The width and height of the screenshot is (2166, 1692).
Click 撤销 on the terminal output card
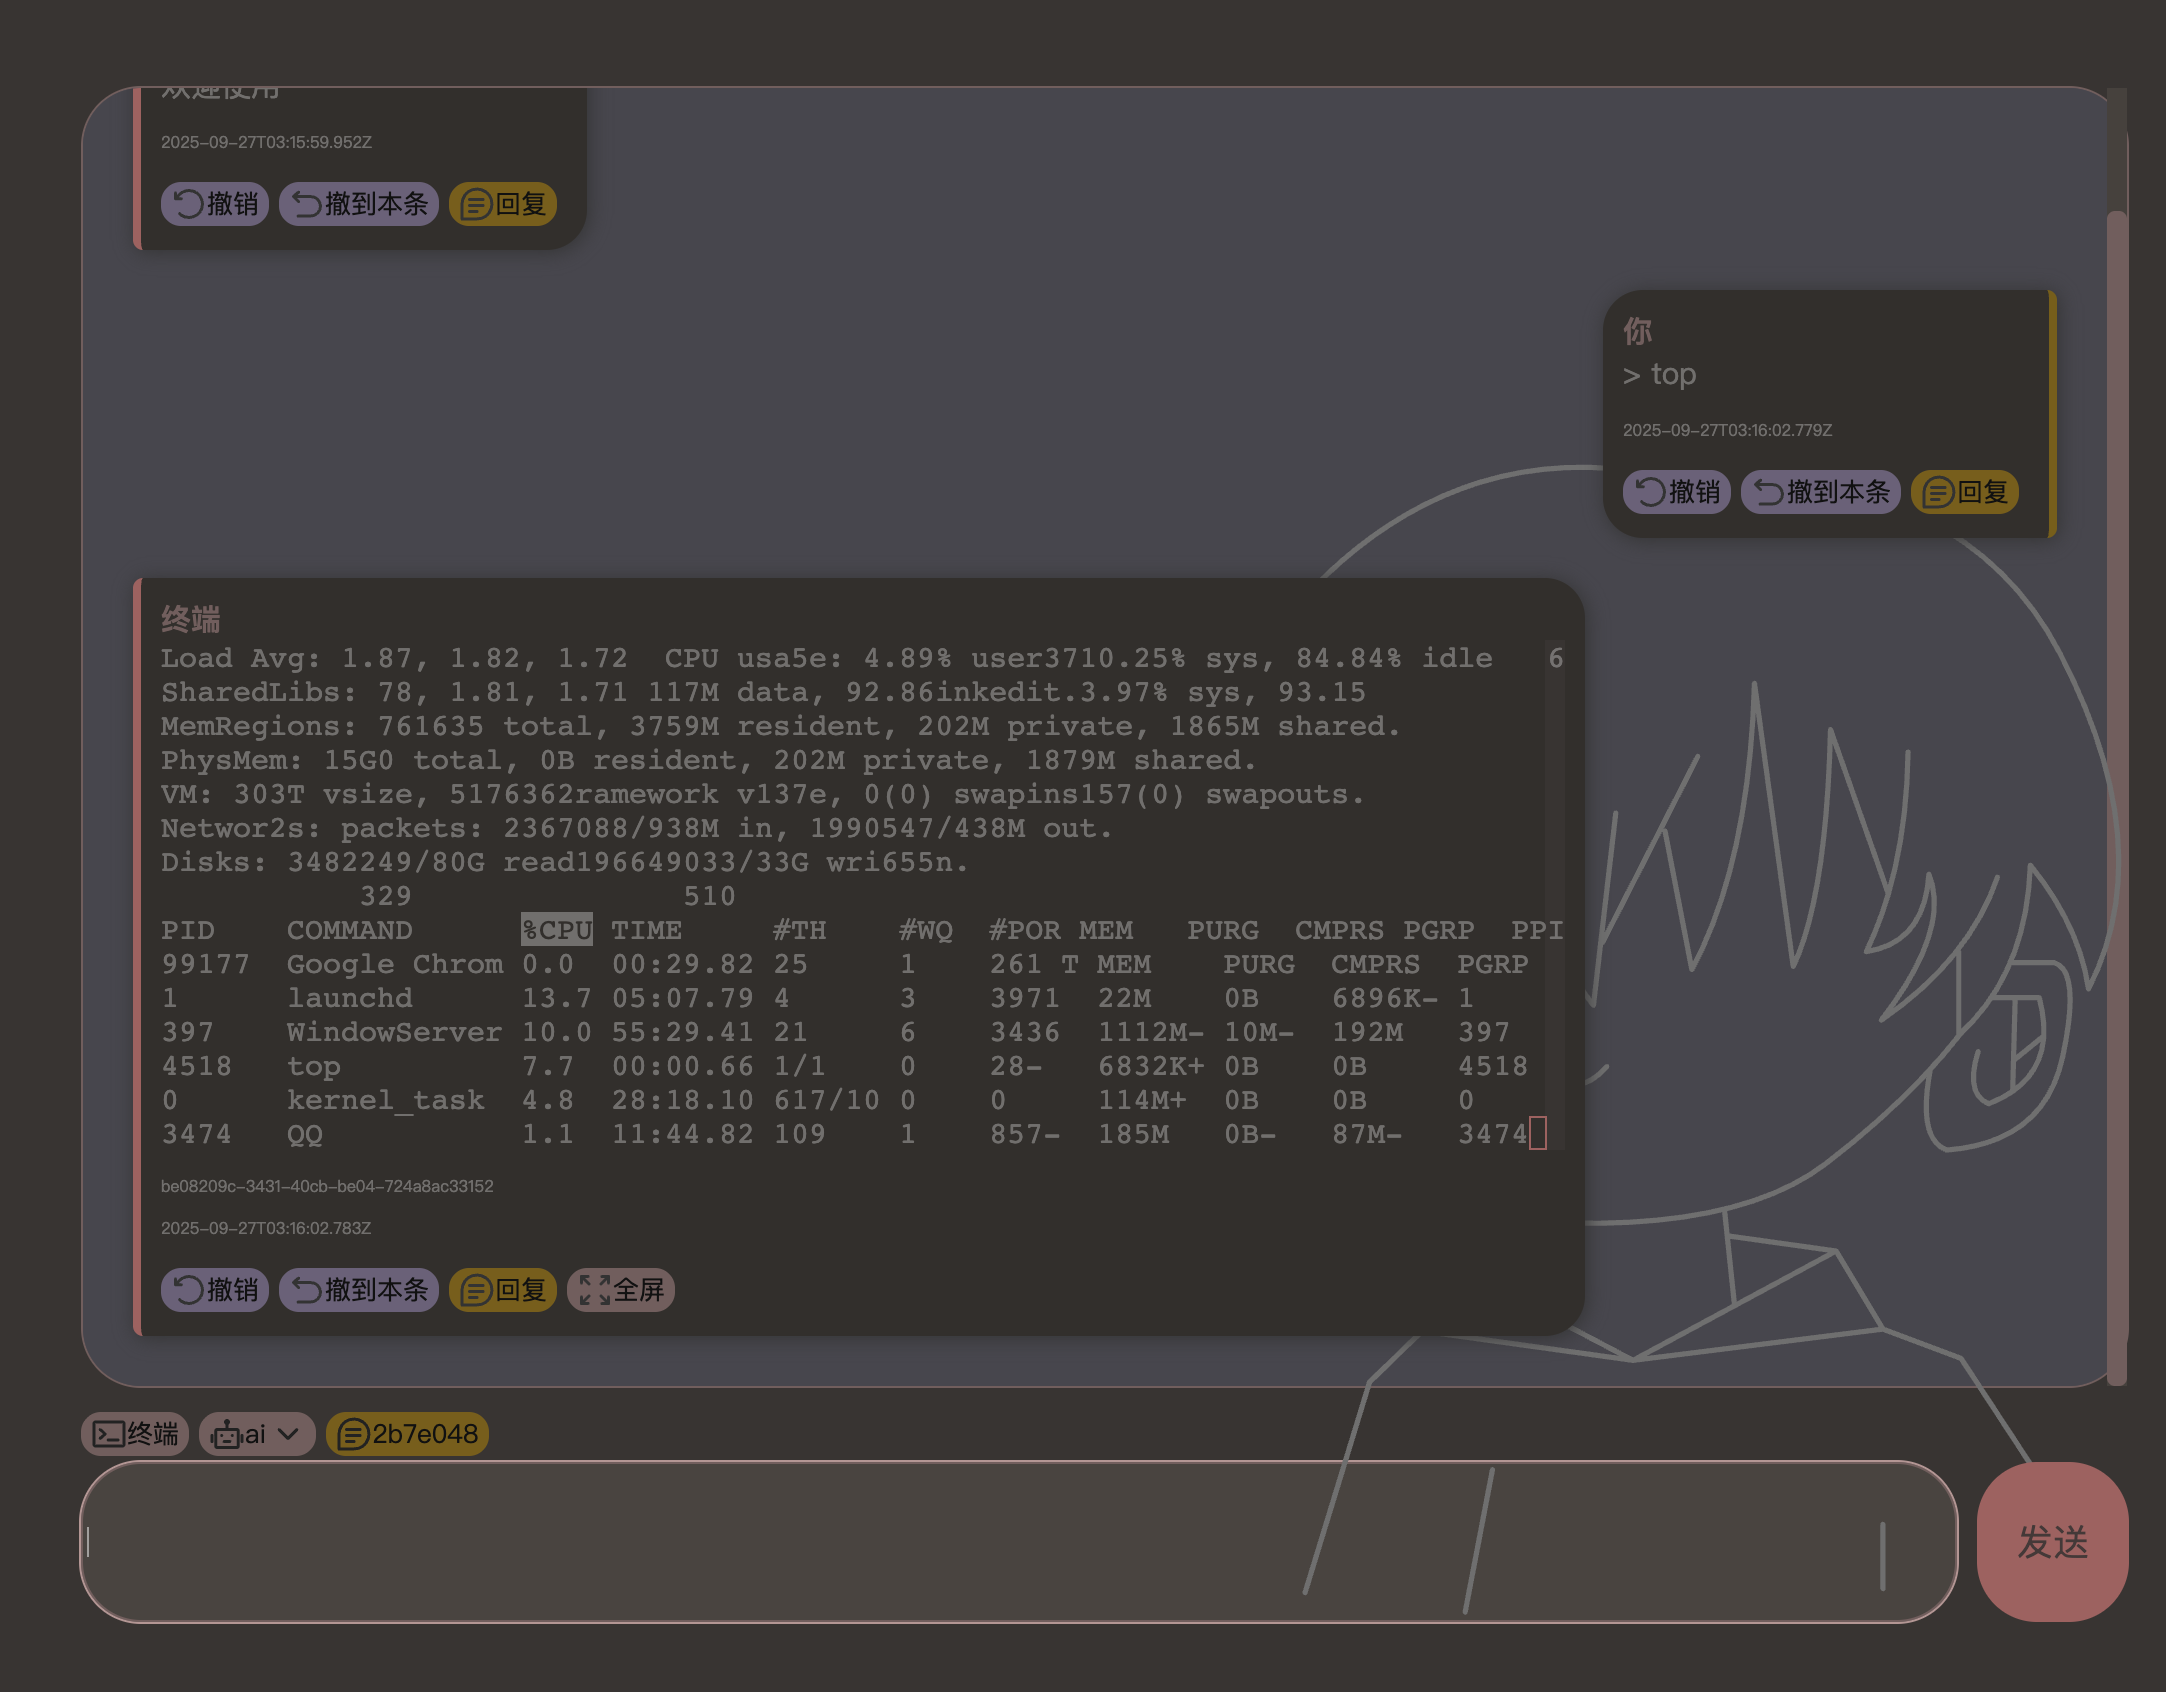click(215, 1290)
